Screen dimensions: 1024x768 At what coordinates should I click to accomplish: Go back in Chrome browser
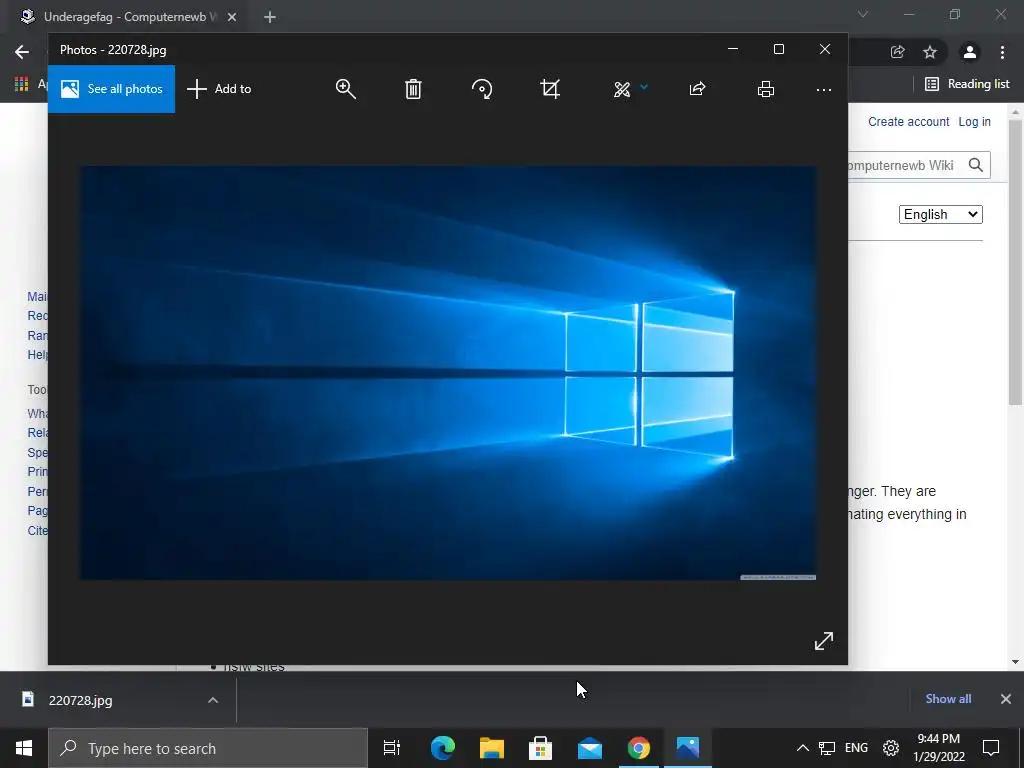tap(22, 52)
